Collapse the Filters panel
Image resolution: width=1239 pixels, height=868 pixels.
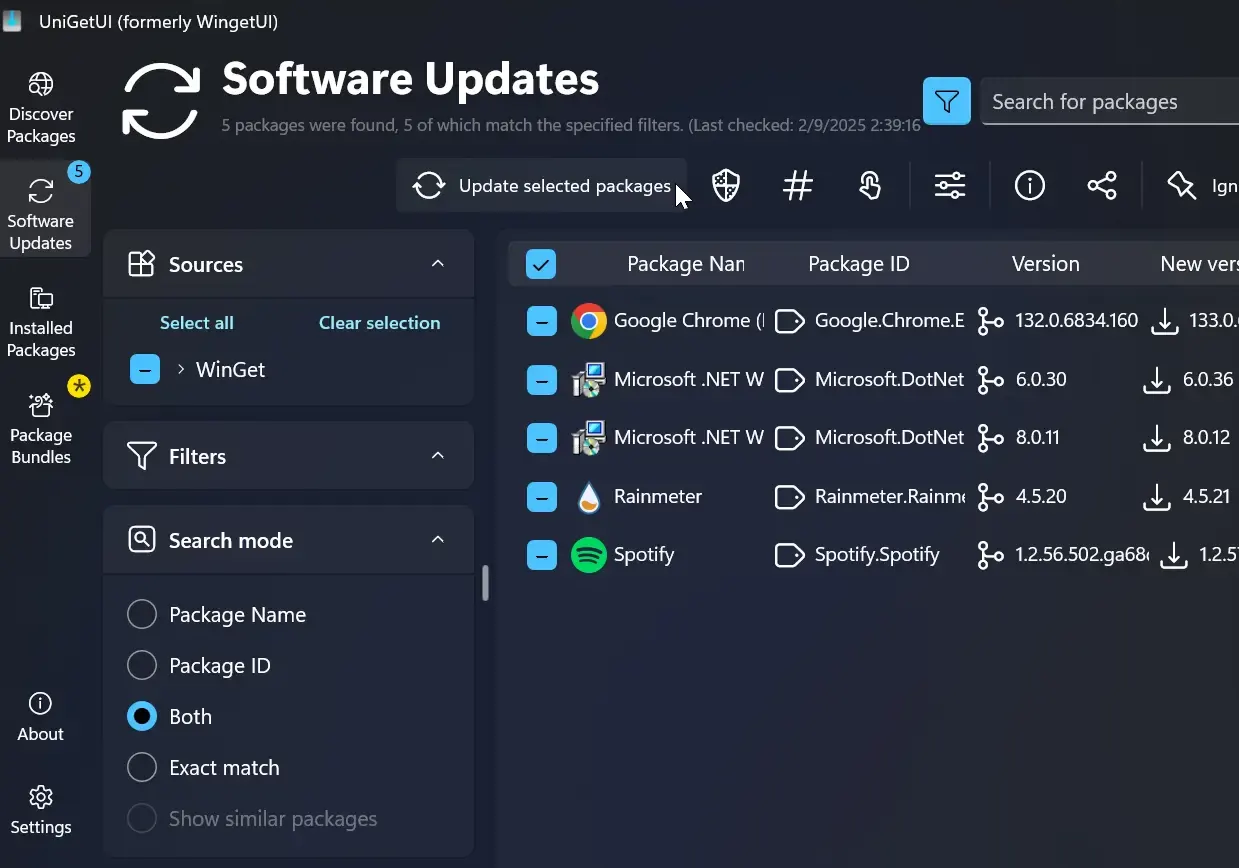pos(437,456)
